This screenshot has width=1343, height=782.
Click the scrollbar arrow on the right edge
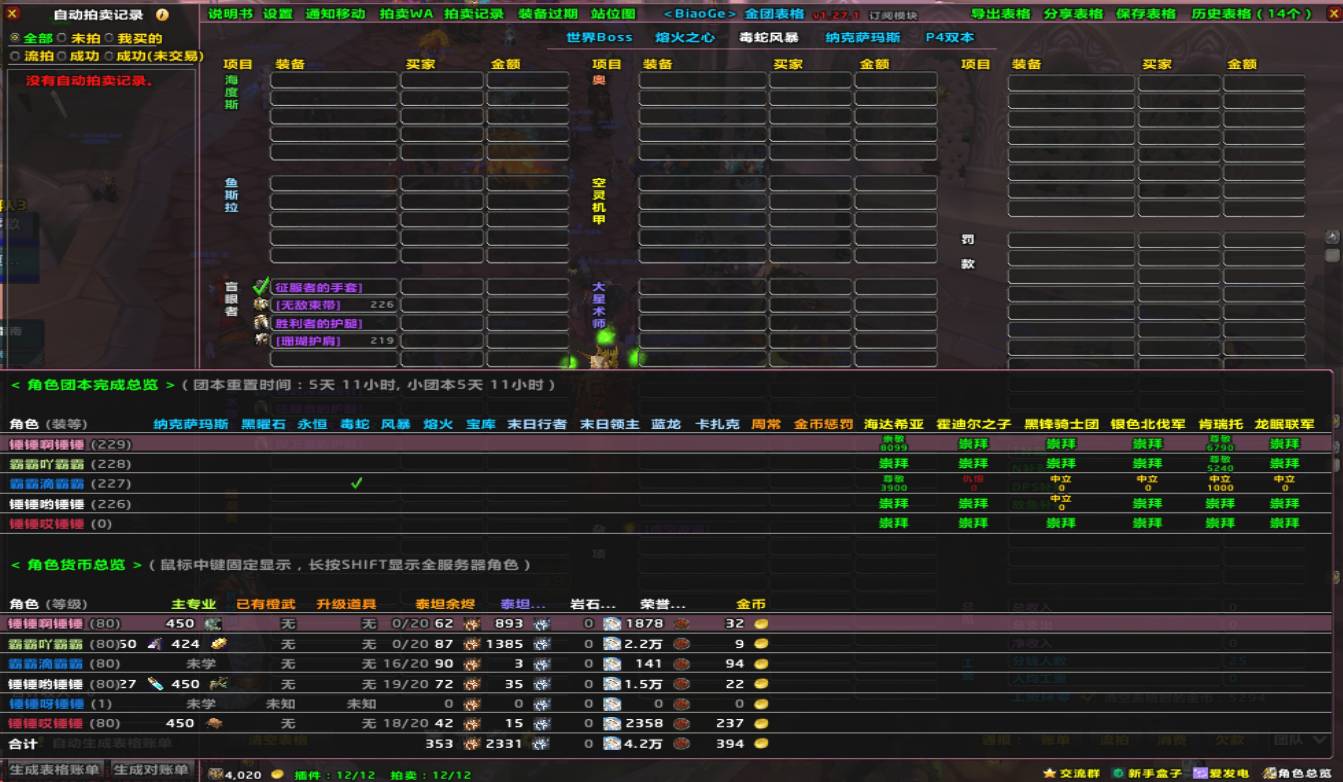(x=1332, y=236)
